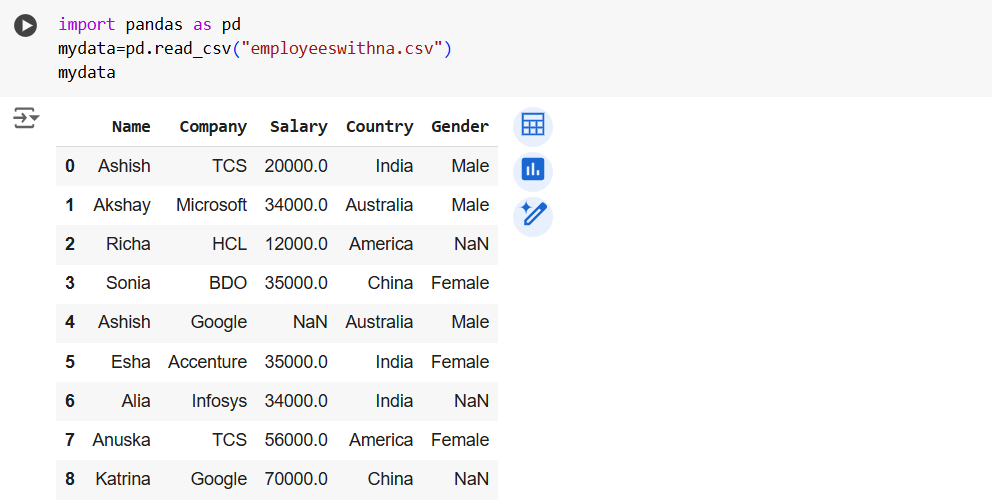Click the Katrina name cell

click(123, 479)
